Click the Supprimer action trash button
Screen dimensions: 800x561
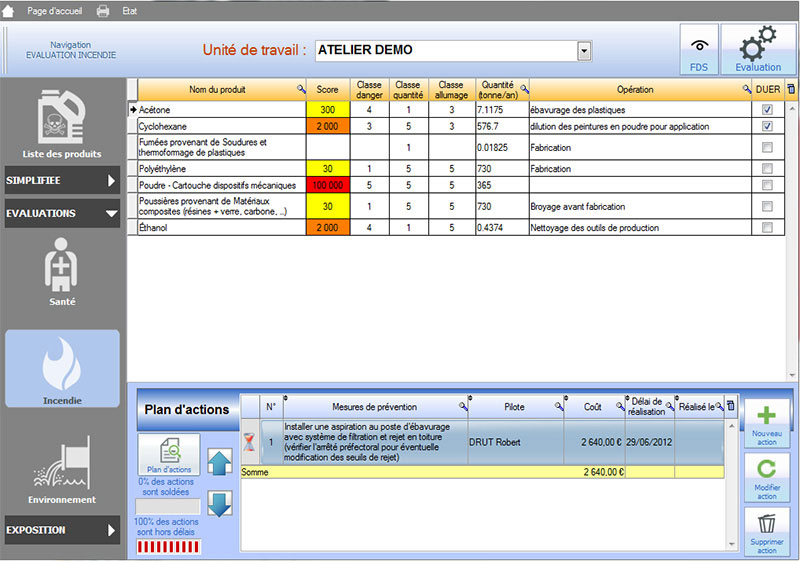coord(767,533)
